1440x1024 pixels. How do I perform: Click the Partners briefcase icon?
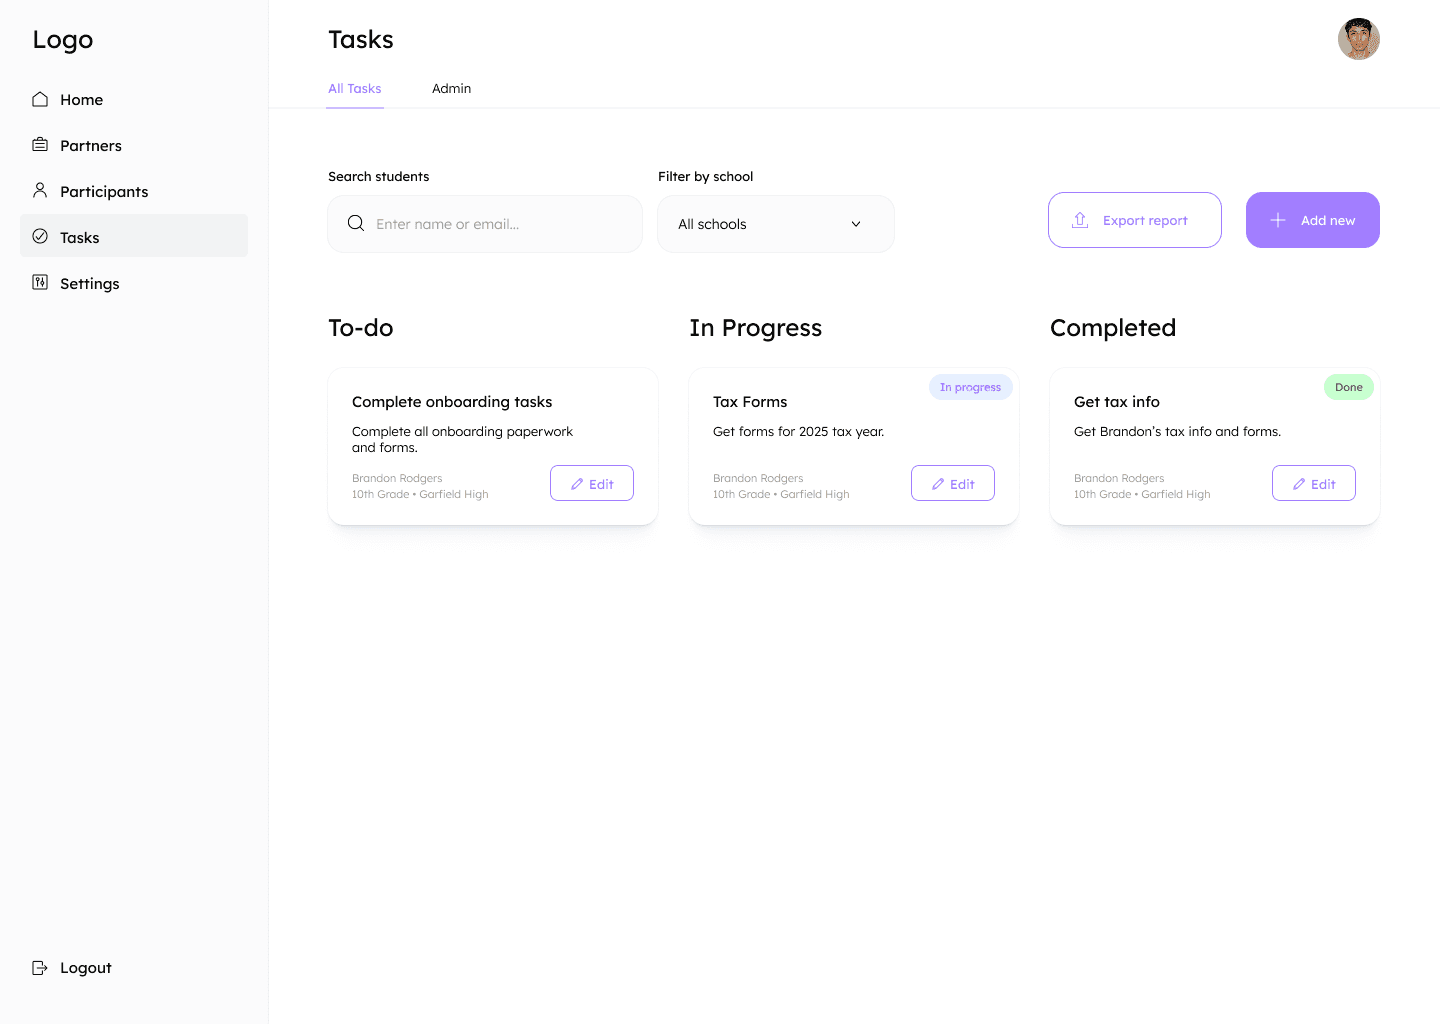click(x=40, y=145)
